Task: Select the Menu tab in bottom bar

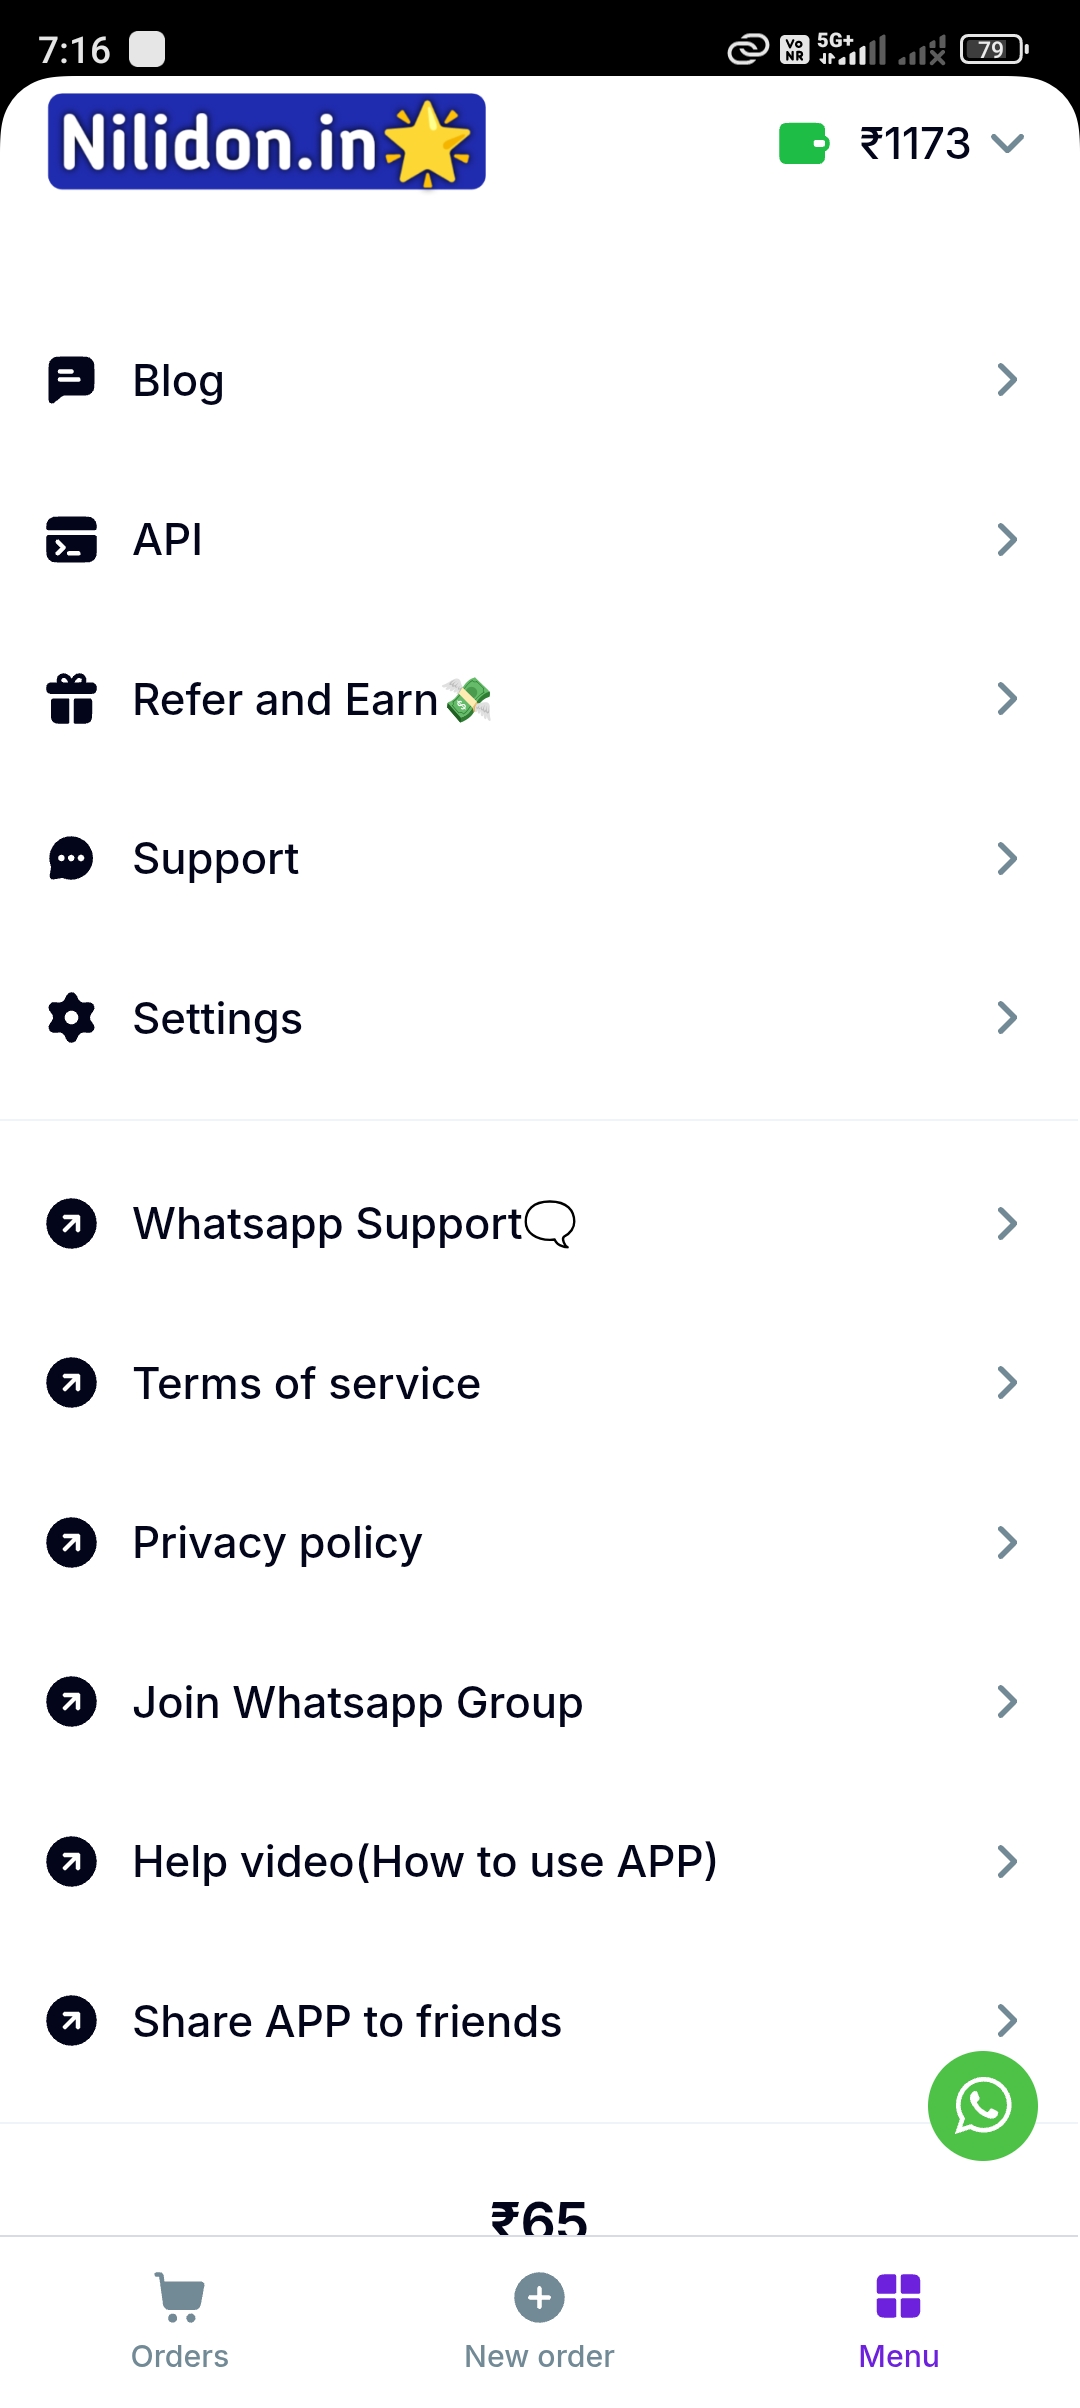Action: (898, 2318)
